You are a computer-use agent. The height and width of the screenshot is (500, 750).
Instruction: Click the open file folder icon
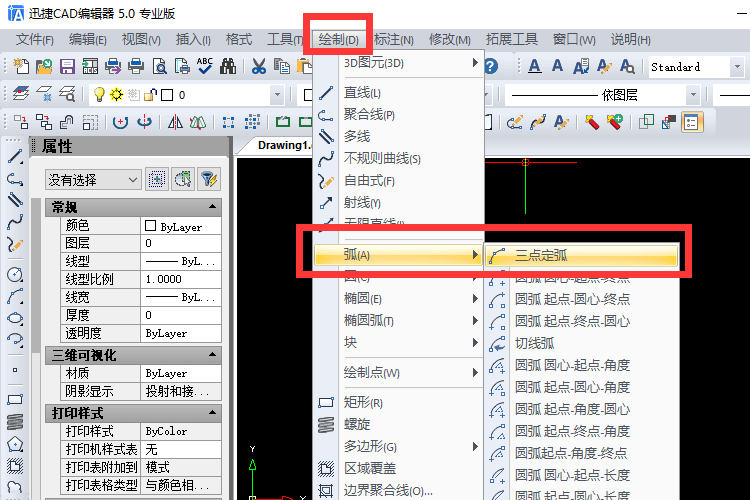click(44, 66)
